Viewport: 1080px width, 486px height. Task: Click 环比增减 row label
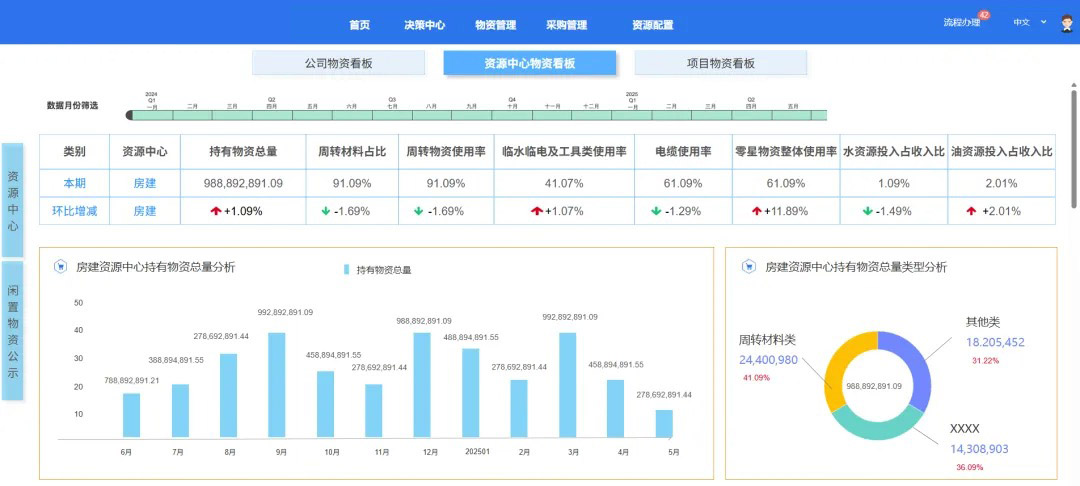pos(74,211)
